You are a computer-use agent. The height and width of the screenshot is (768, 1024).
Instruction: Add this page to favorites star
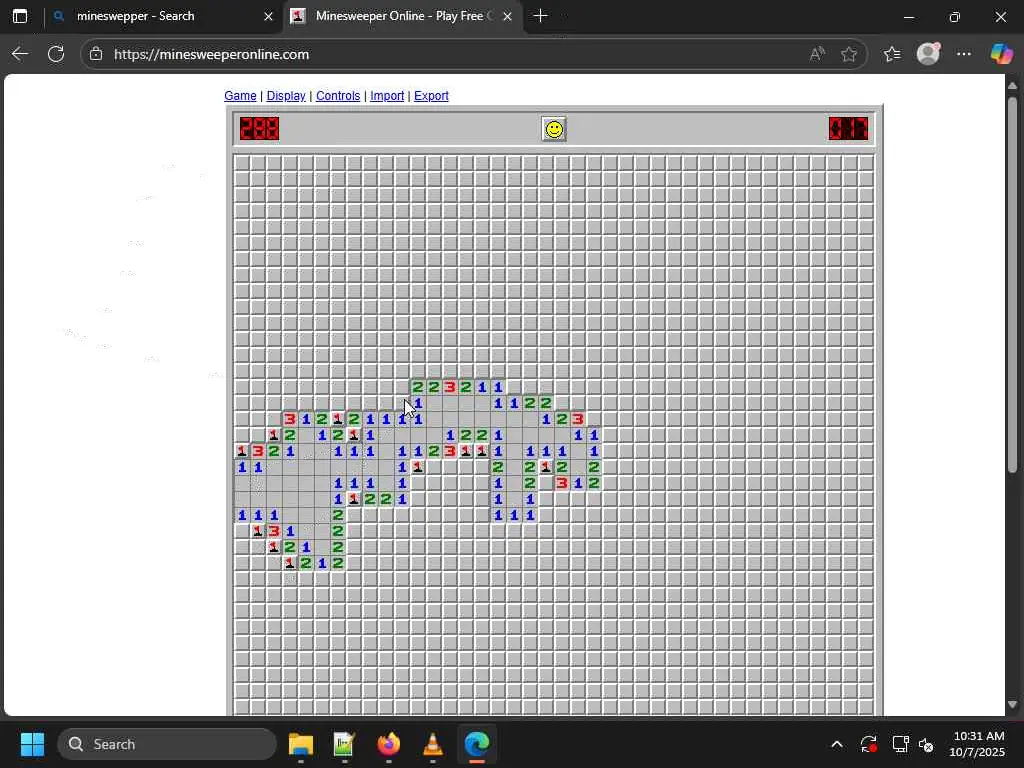tap(849, 54)
